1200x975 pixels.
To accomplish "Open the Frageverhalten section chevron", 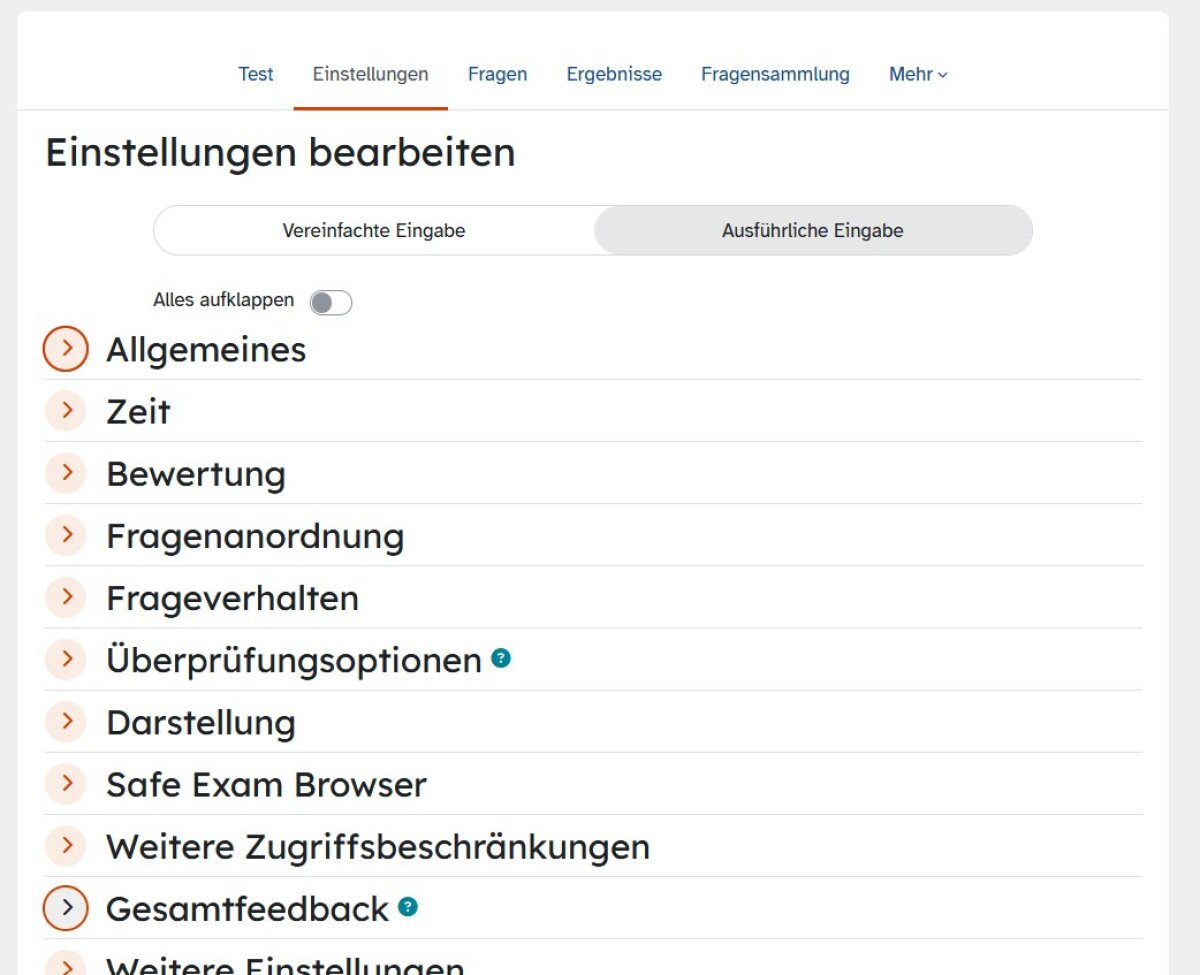I will tap(66, 597).
